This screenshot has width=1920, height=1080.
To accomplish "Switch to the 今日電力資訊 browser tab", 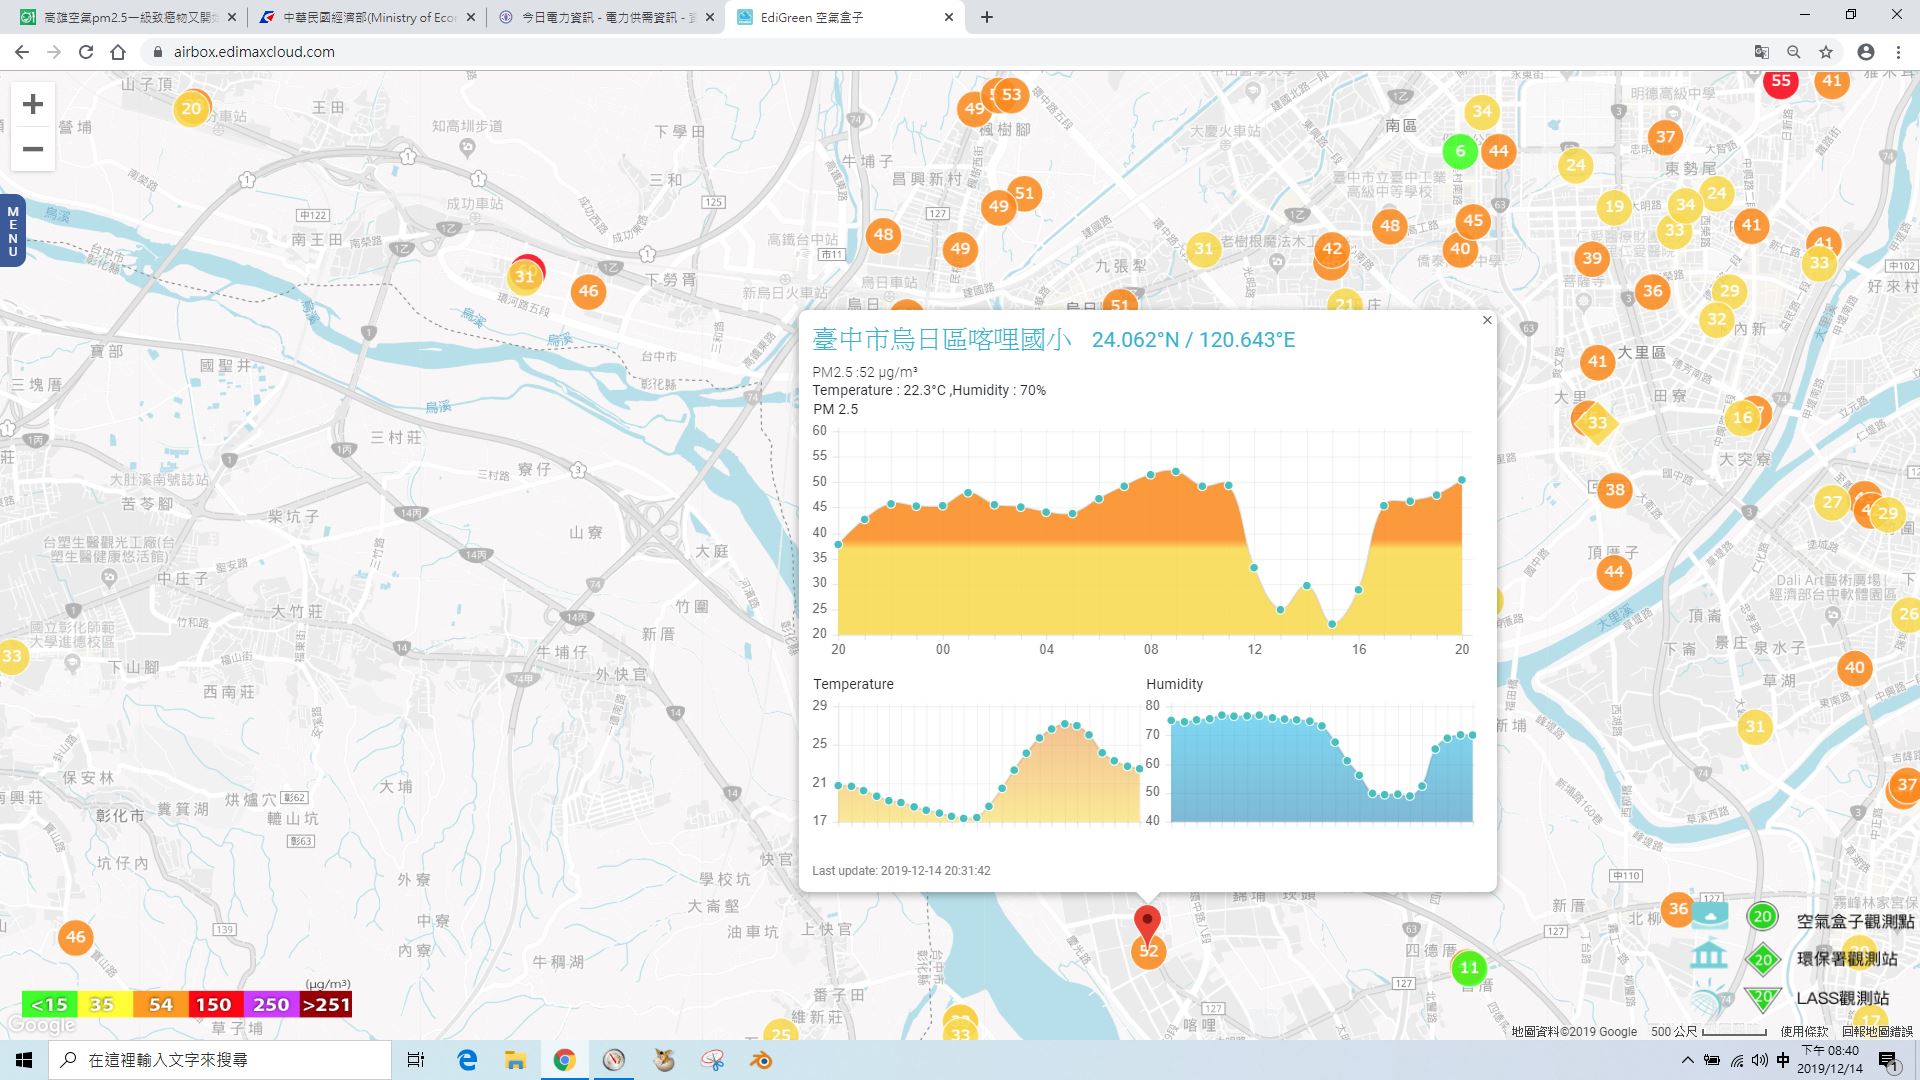I will (606, 17).
